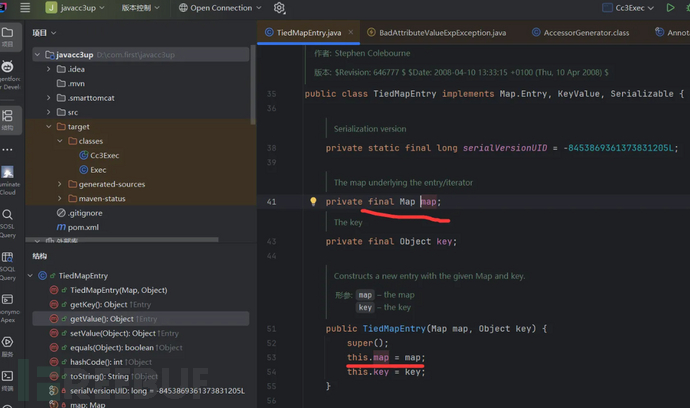Click the settings gear icon in toolbar
Image resolution: width=690 pixels, height=408 pixels.
click(x=279, y=8)
